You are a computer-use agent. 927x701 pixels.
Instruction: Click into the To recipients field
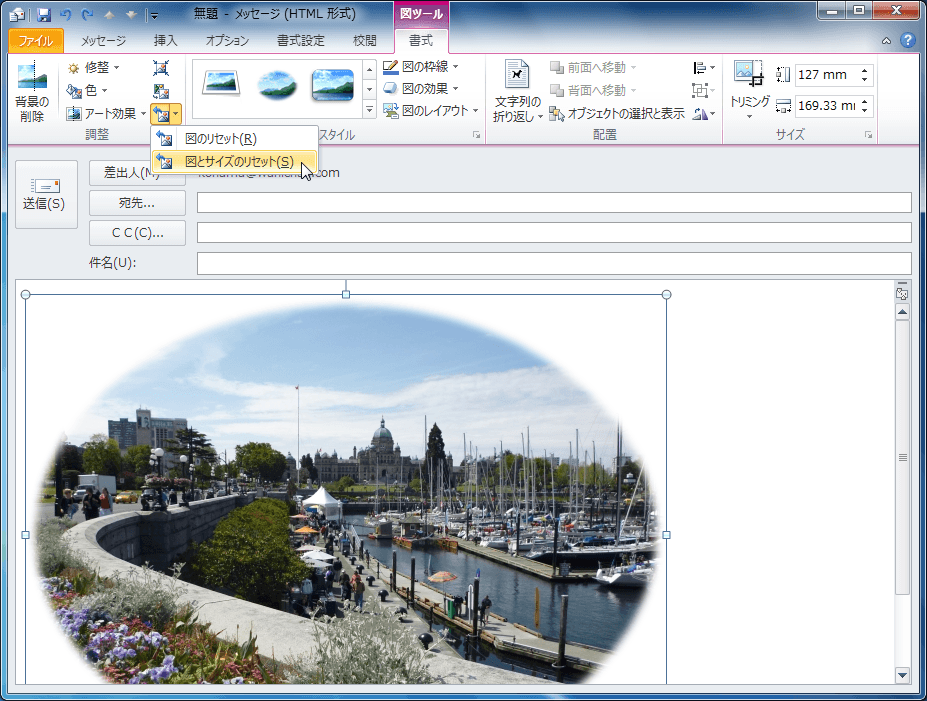554,203
